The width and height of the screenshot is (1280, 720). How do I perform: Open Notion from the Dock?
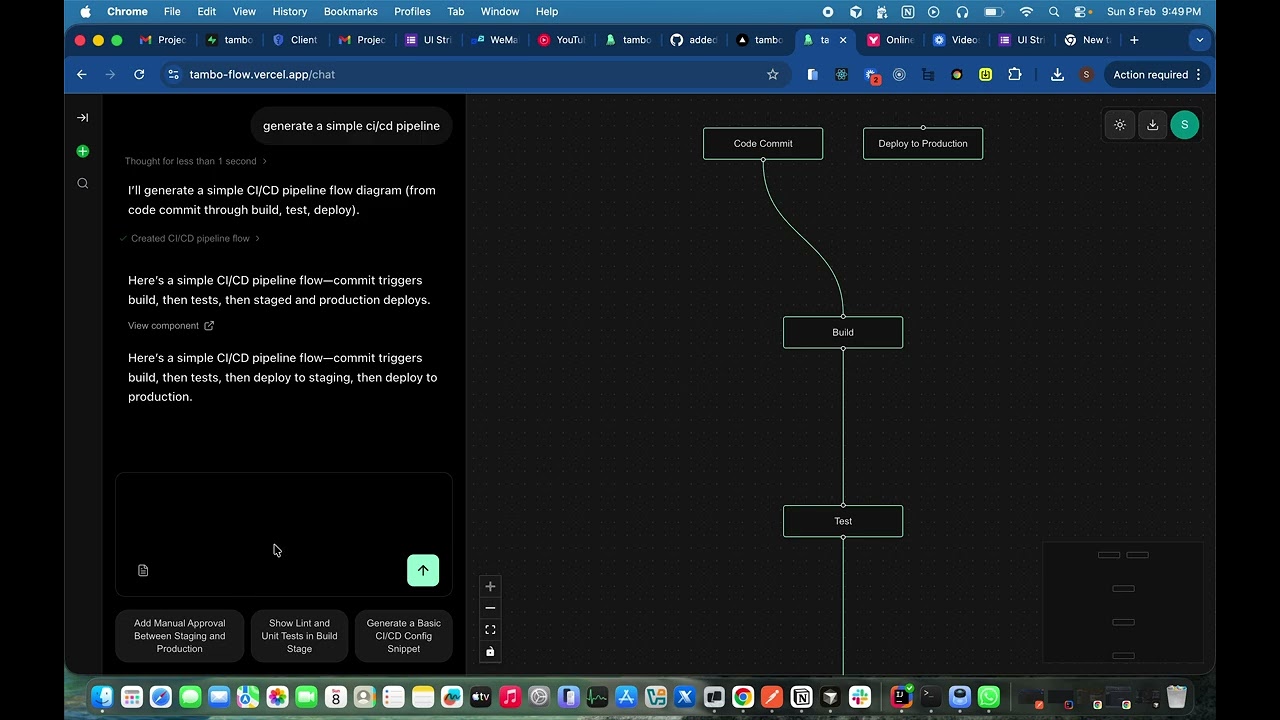click(x=801, y=697)
